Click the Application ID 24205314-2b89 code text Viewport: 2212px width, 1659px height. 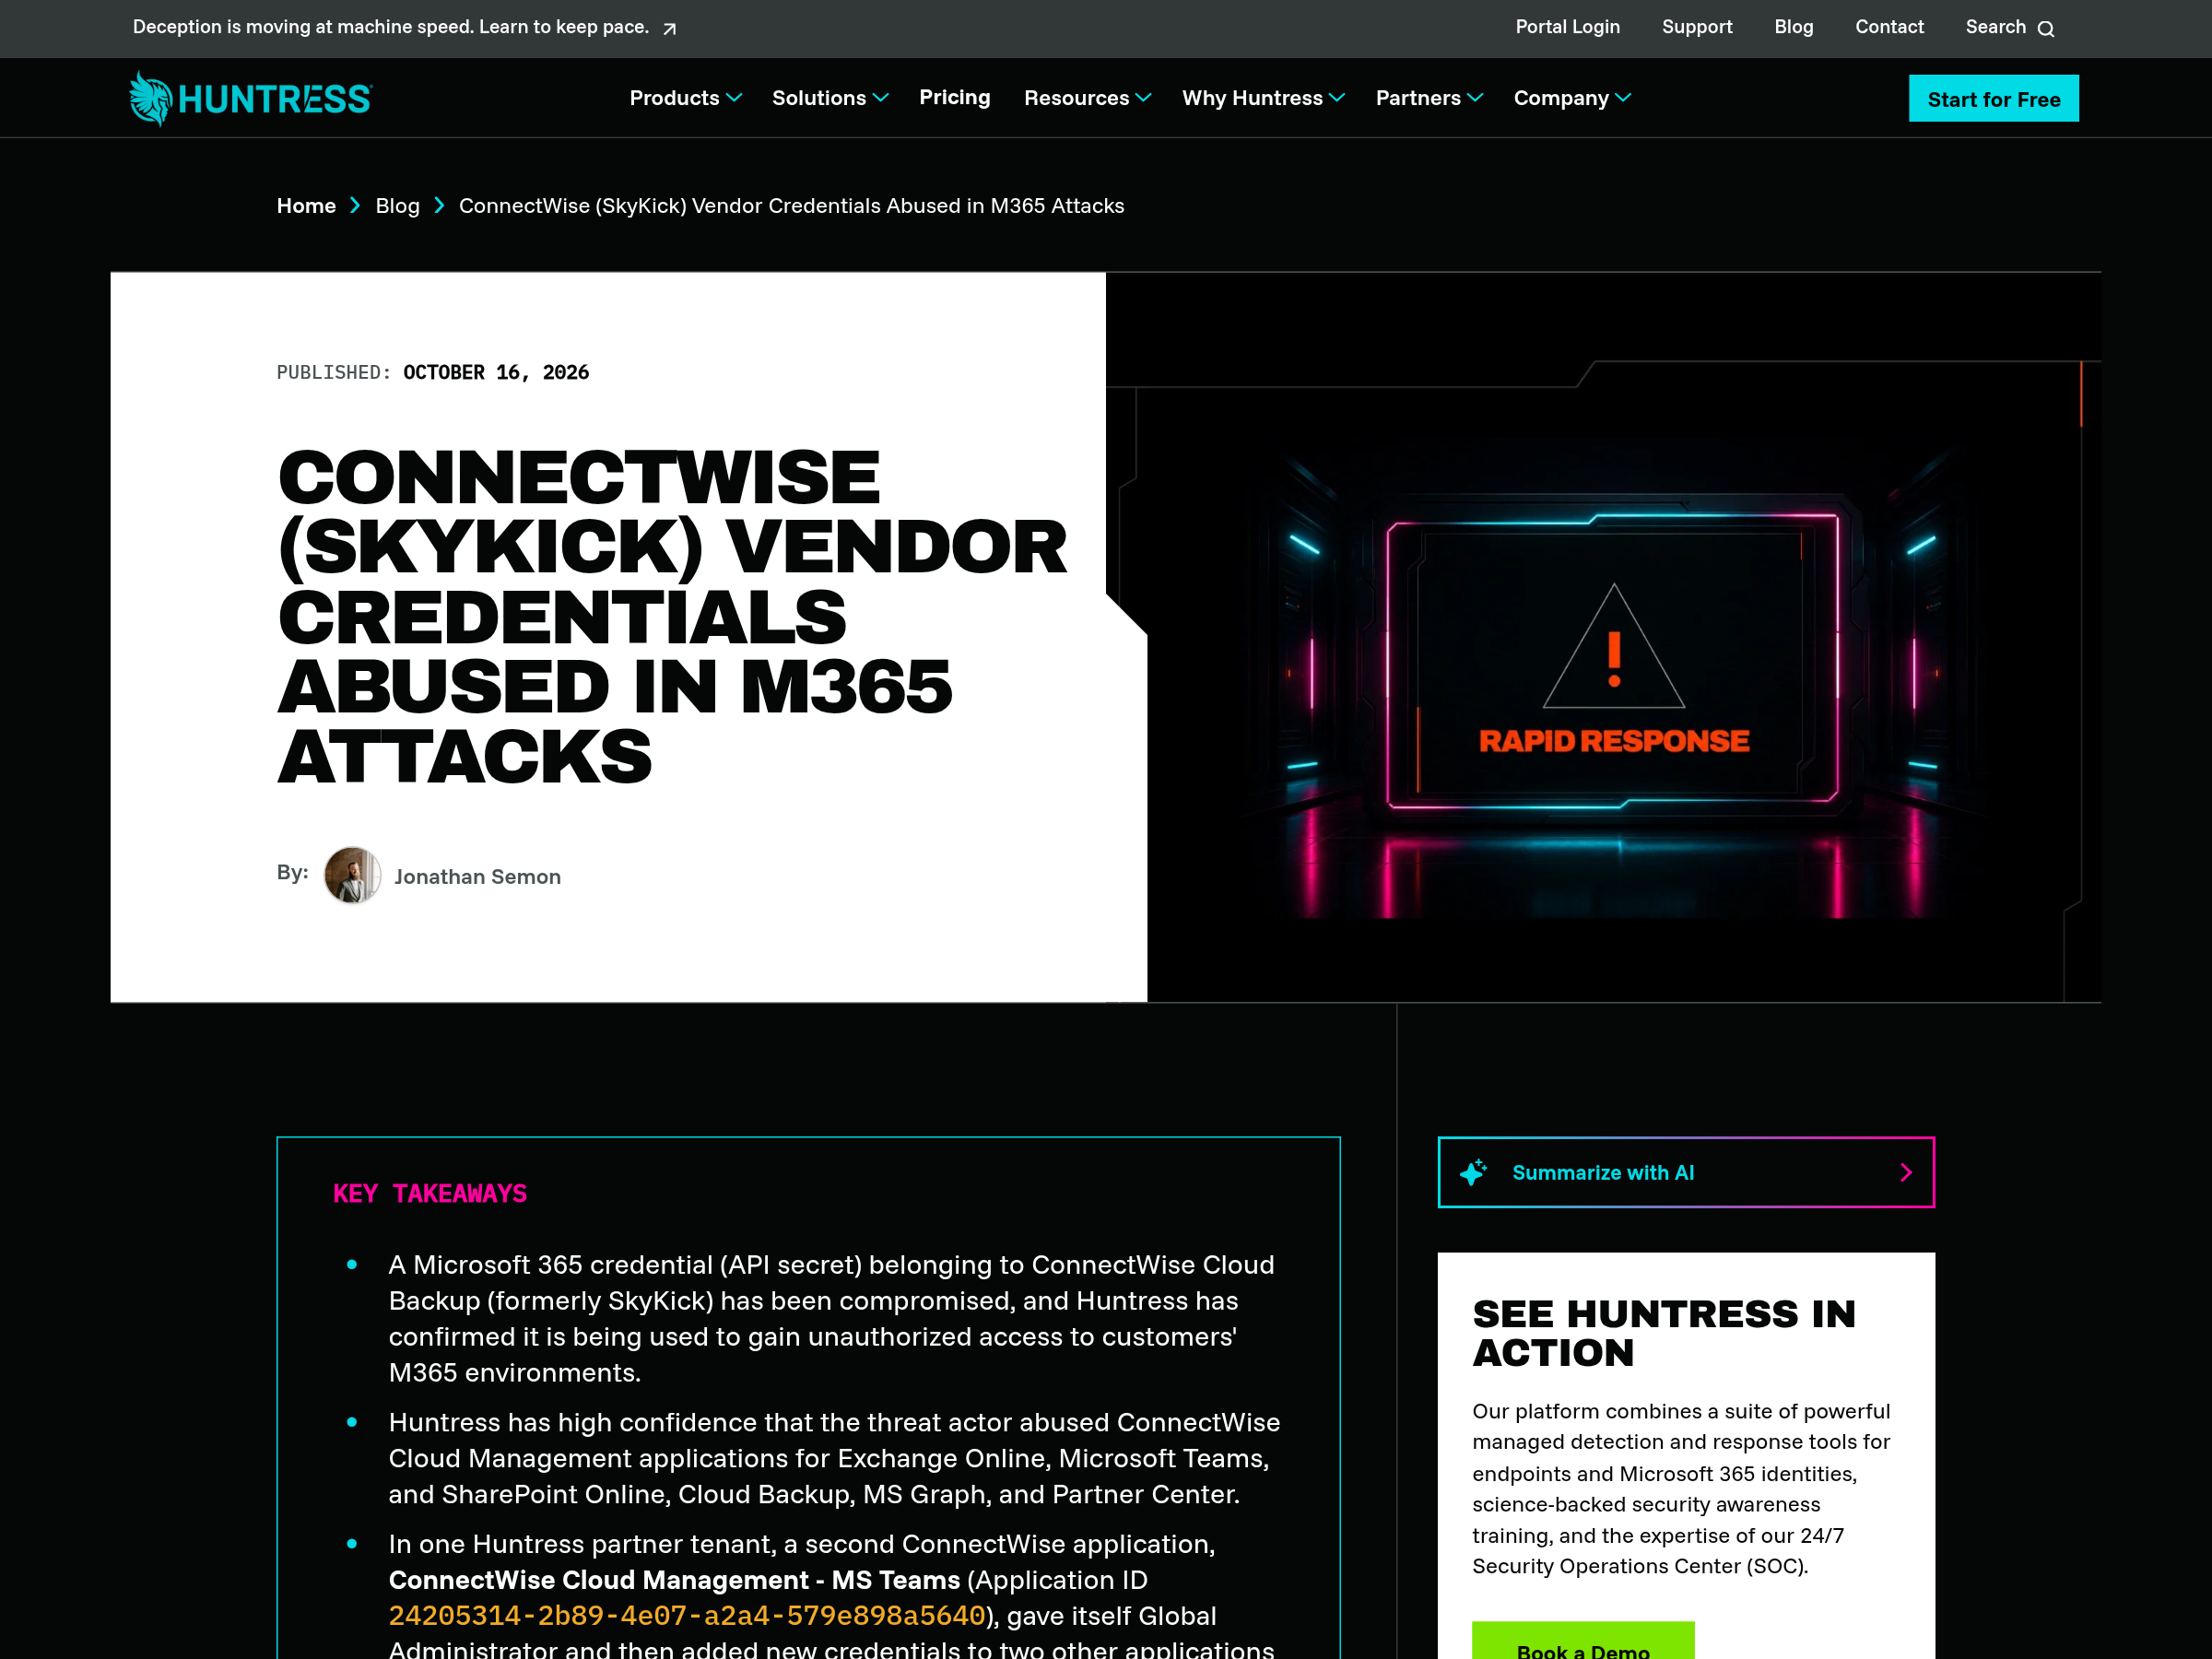click(687, 1616)
